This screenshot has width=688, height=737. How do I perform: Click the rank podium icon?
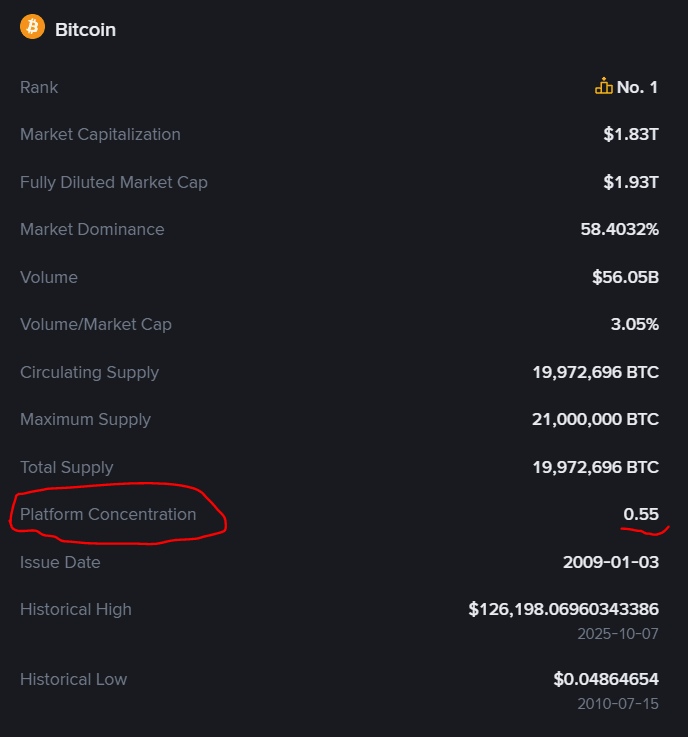(603, 87)
